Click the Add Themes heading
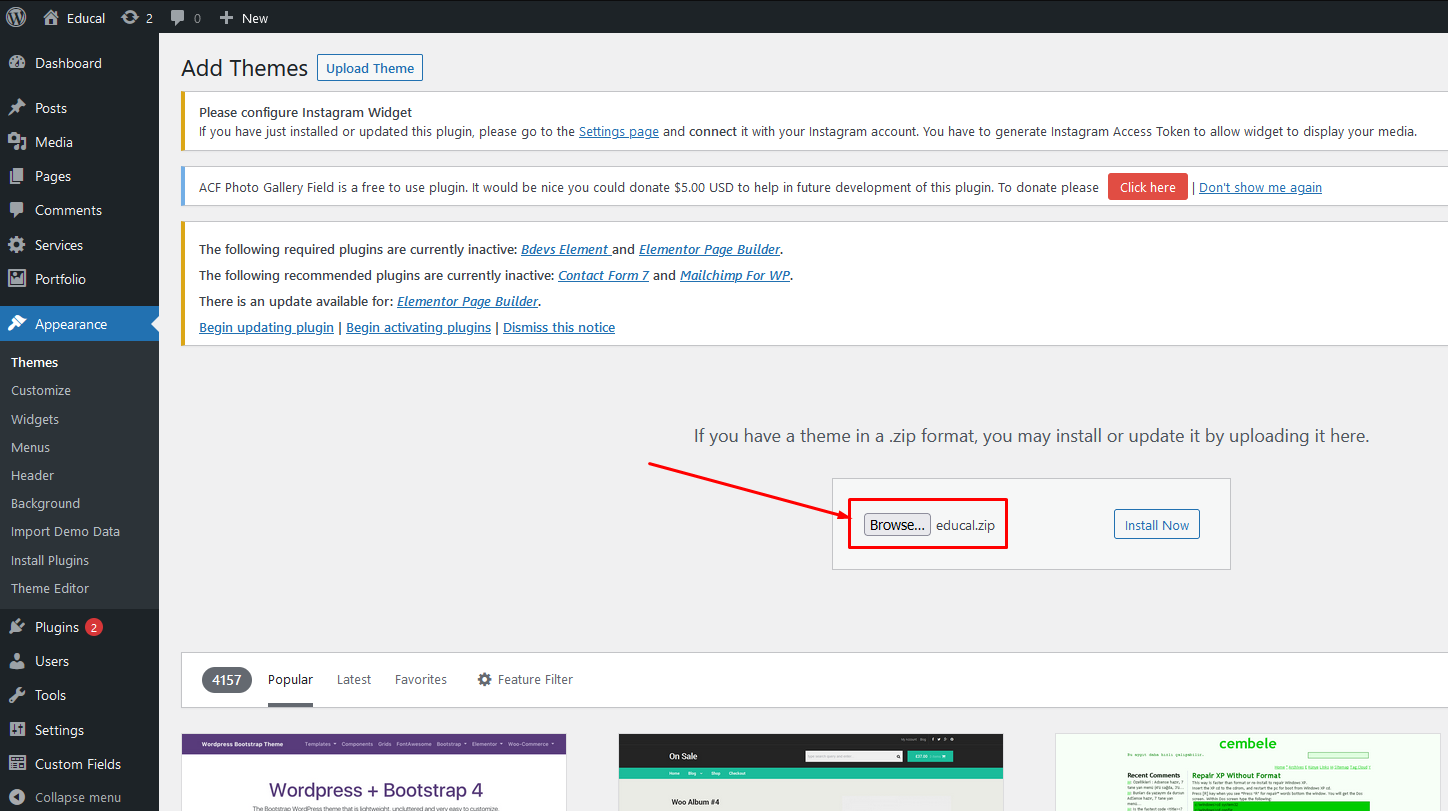 coord(245,68)
